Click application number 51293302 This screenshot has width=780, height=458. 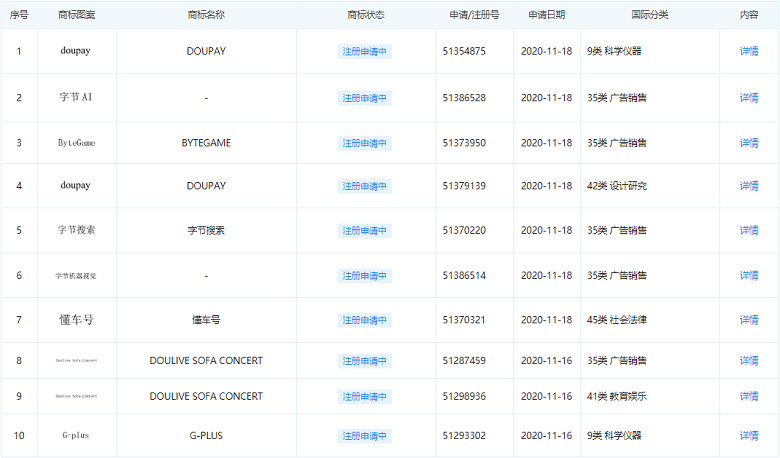coord(464,436)
